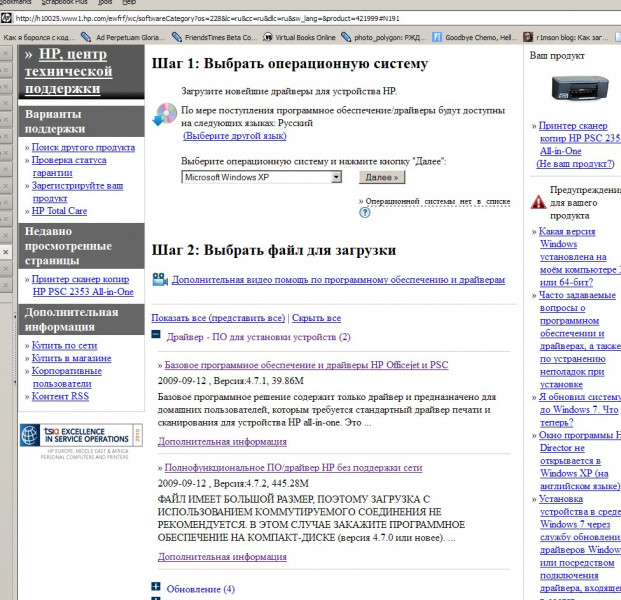Click the HP site icon in address bar
The image size is (621, 600).
(x=6, y=18)
